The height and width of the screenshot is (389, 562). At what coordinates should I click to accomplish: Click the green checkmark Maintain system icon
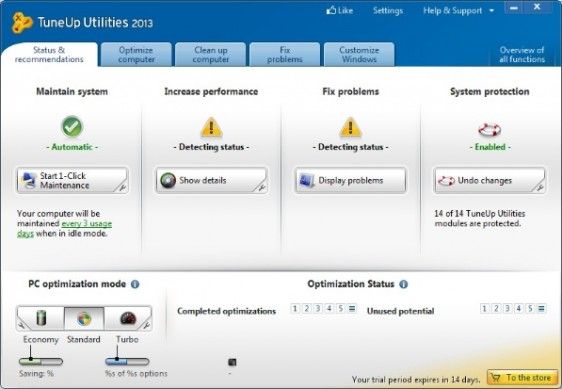(72, 127)
